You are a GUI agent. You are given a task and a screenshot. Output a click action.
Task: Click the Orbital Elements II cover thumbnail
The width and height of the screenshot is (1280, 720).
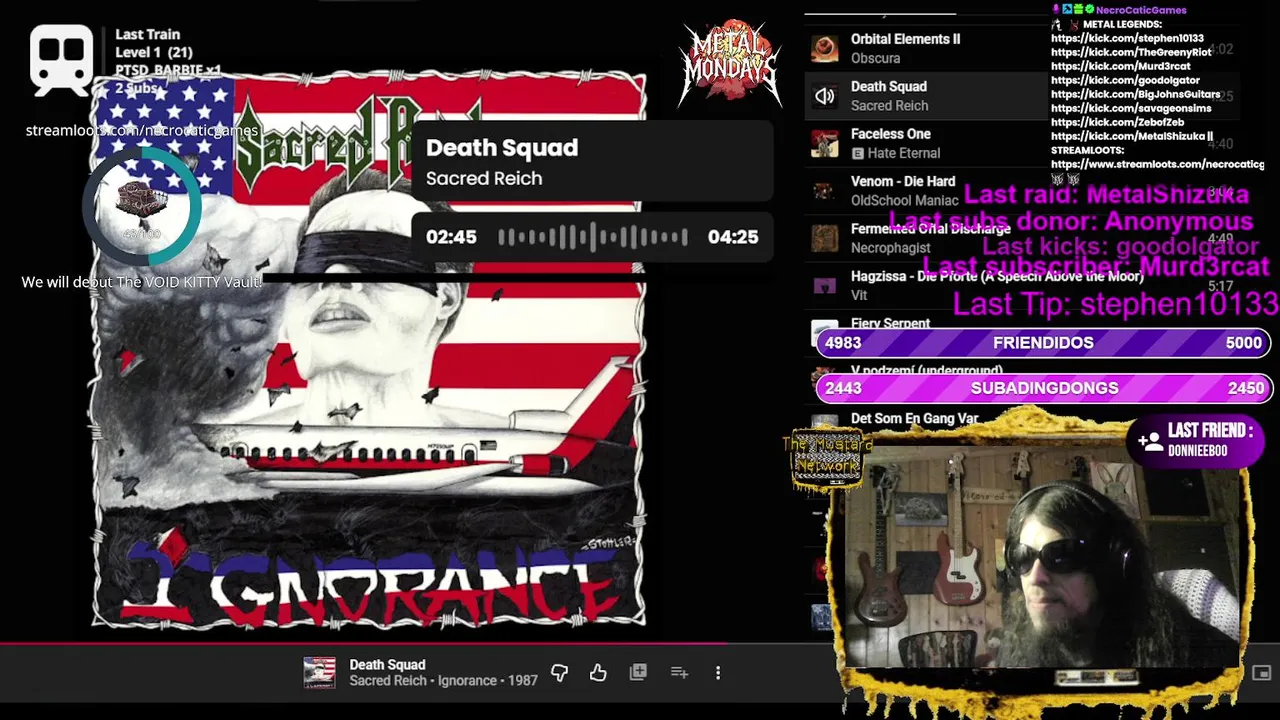pos(825,49)
